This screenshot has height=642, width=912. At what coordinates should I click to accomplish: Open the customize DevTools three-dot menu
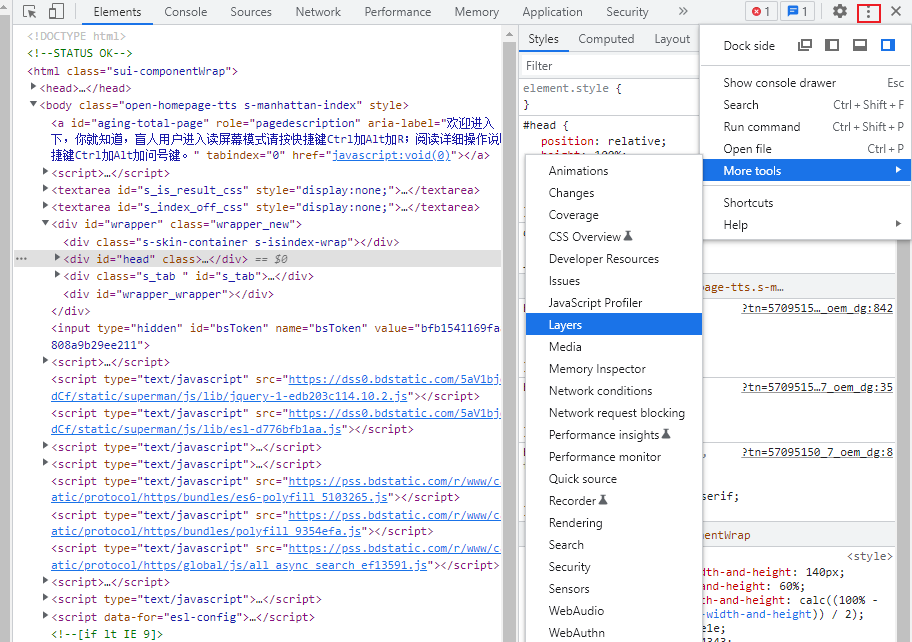coord(868,12)
